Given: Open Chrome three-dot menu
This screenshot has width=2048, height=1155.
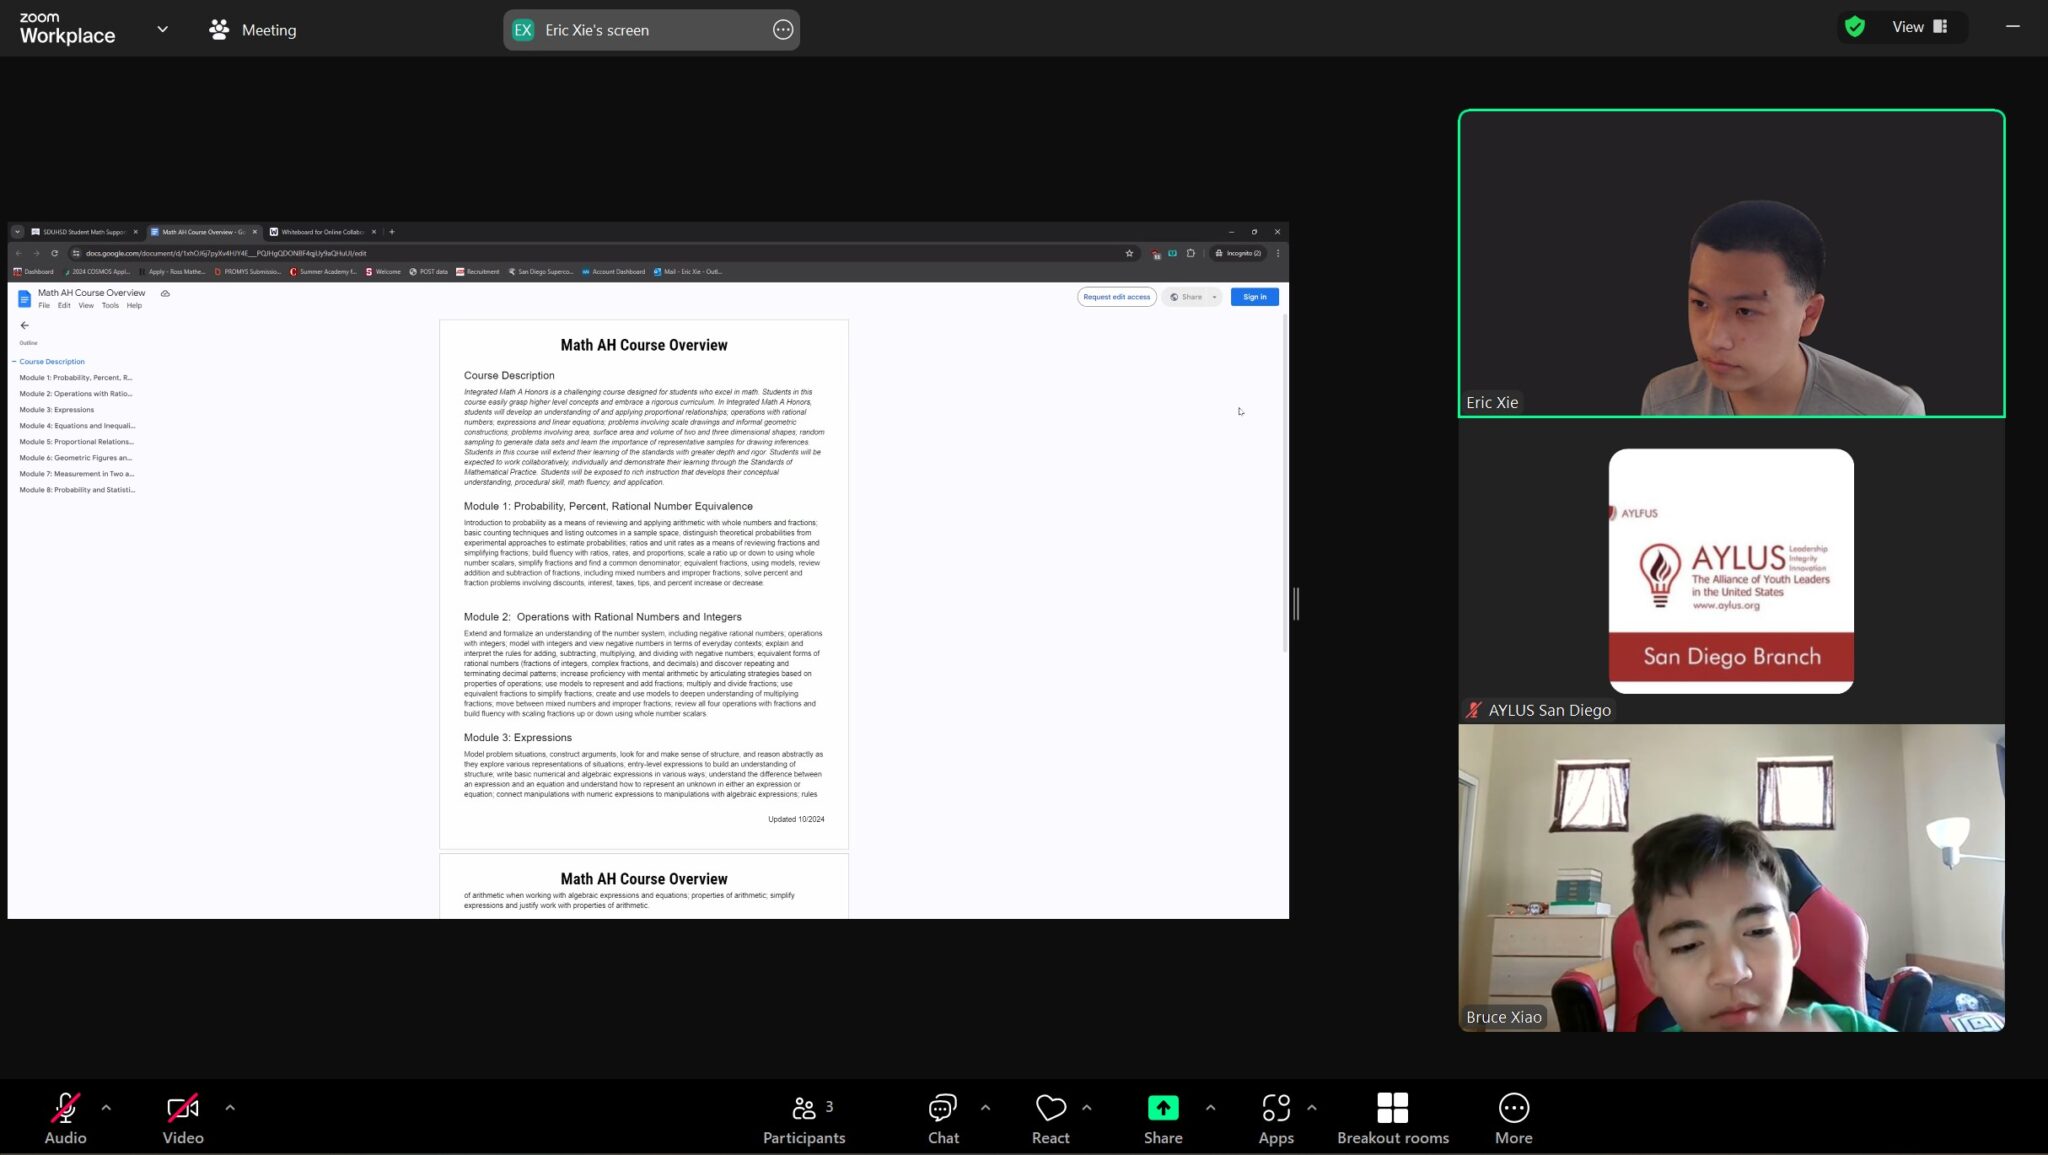Looking at the screenshot, I should click(1277, 253).
